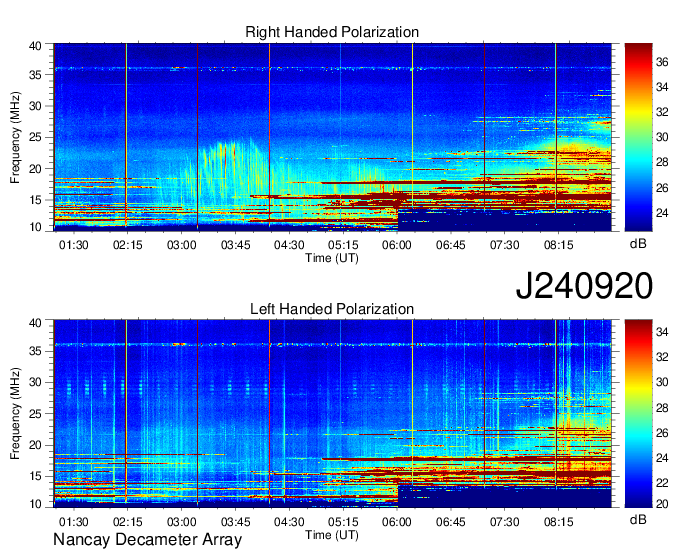Viewport: 680px width, 552px height.
Task: Click the 40 MHz tick of Right Handed plot
Action: 35,46
